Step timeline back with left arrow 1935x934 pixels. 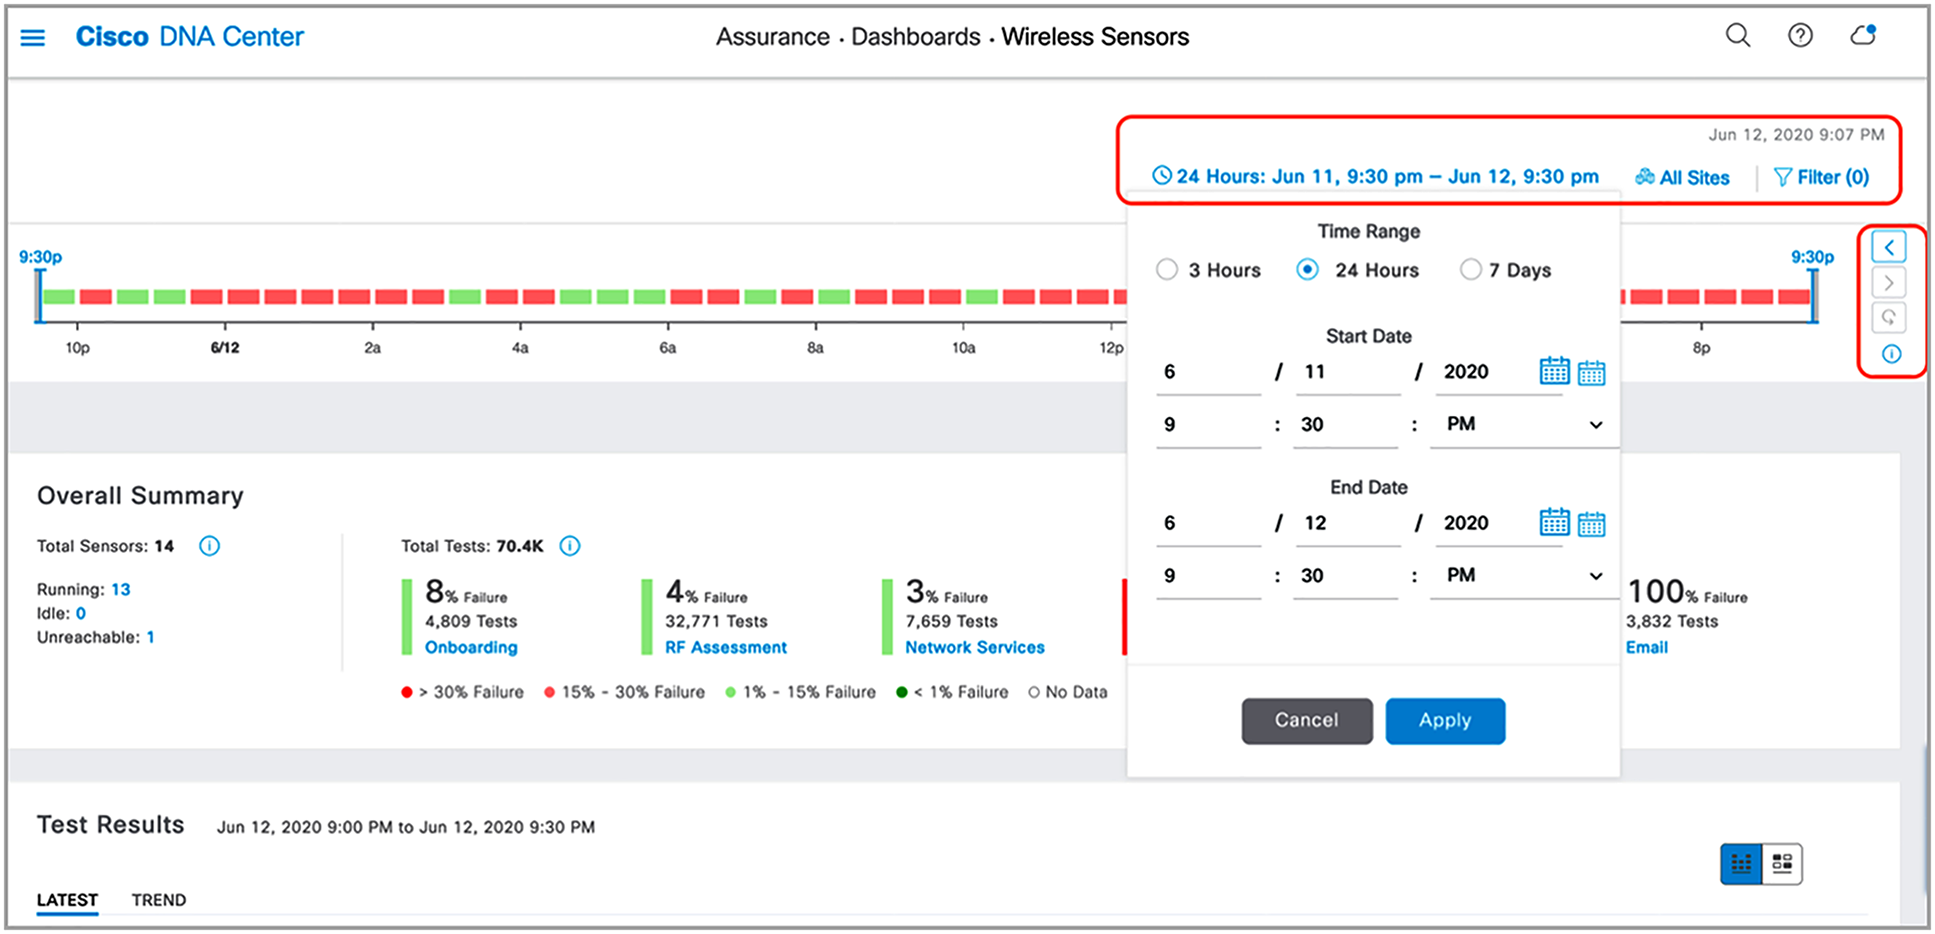click(1889, 248)
